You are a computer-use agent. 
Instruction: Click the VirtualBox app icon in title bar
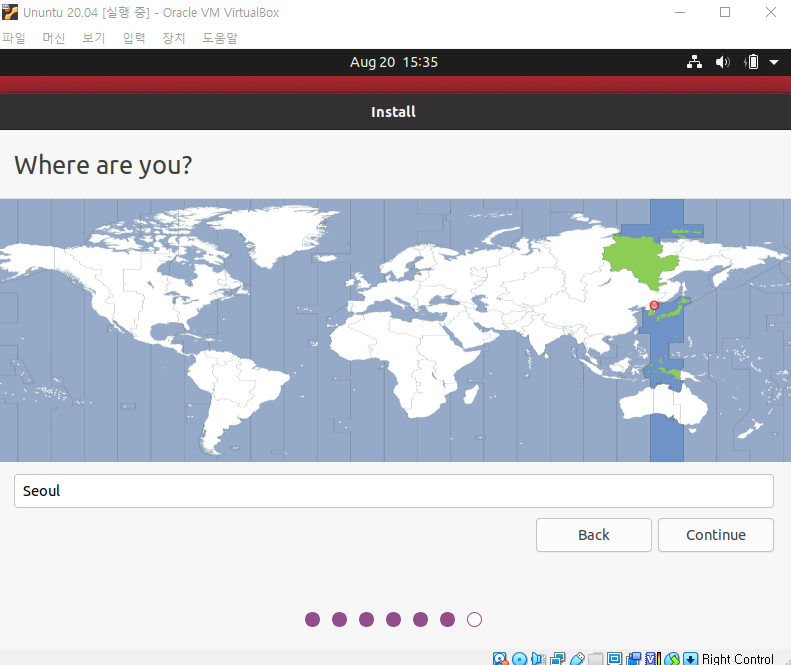point(10,12)
